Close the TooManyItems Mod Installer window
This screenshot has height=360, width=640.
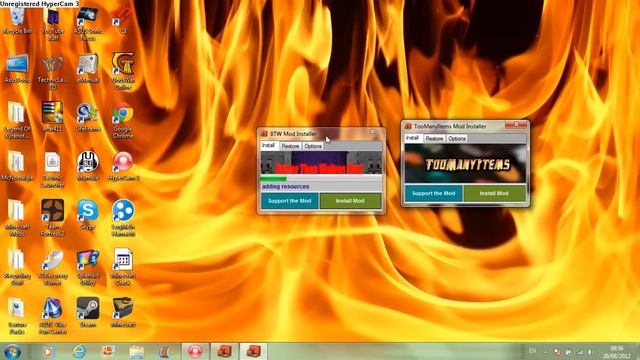pyautogui.click(x=516, y=124)
